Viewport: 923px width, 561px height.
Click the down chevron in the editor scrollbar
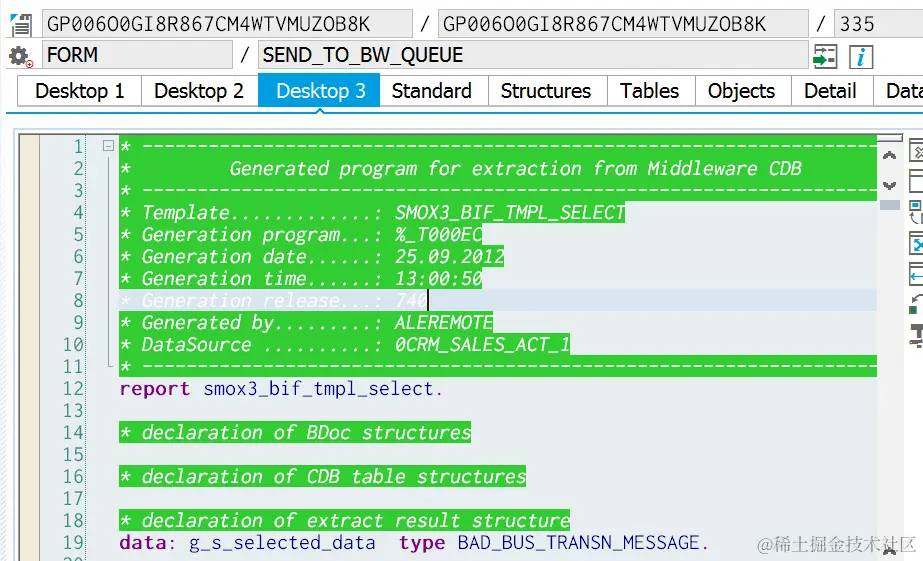click(x=889, y=185)
